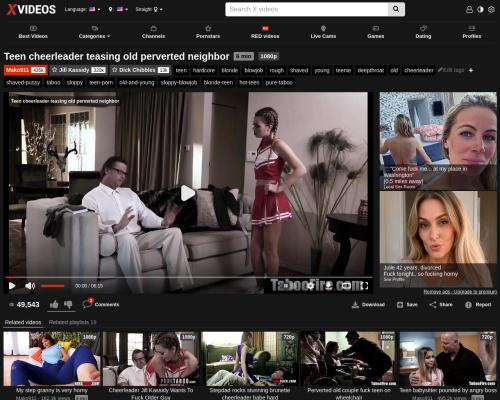The height and width of the screenshot is (400, 500).
Task: Go to Profiles
Action: [472, 32]
